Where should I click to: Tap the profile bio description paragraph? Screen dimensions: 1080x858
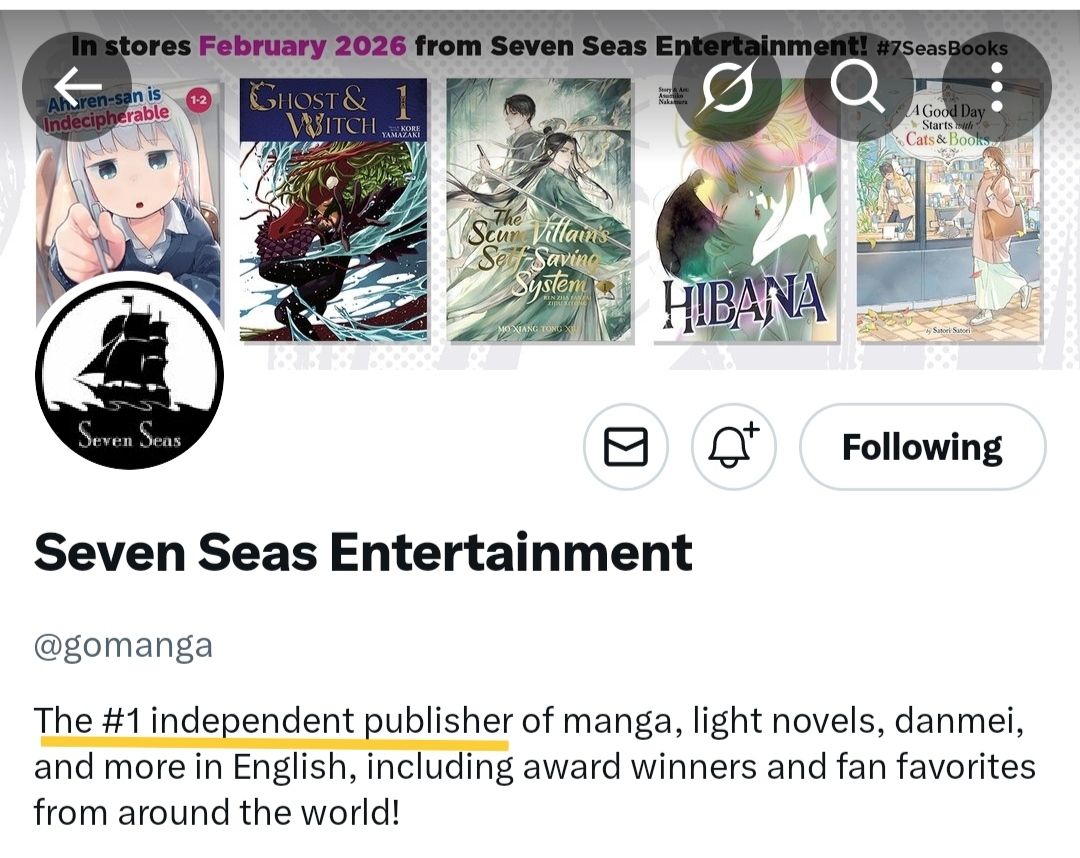(534, 766)
